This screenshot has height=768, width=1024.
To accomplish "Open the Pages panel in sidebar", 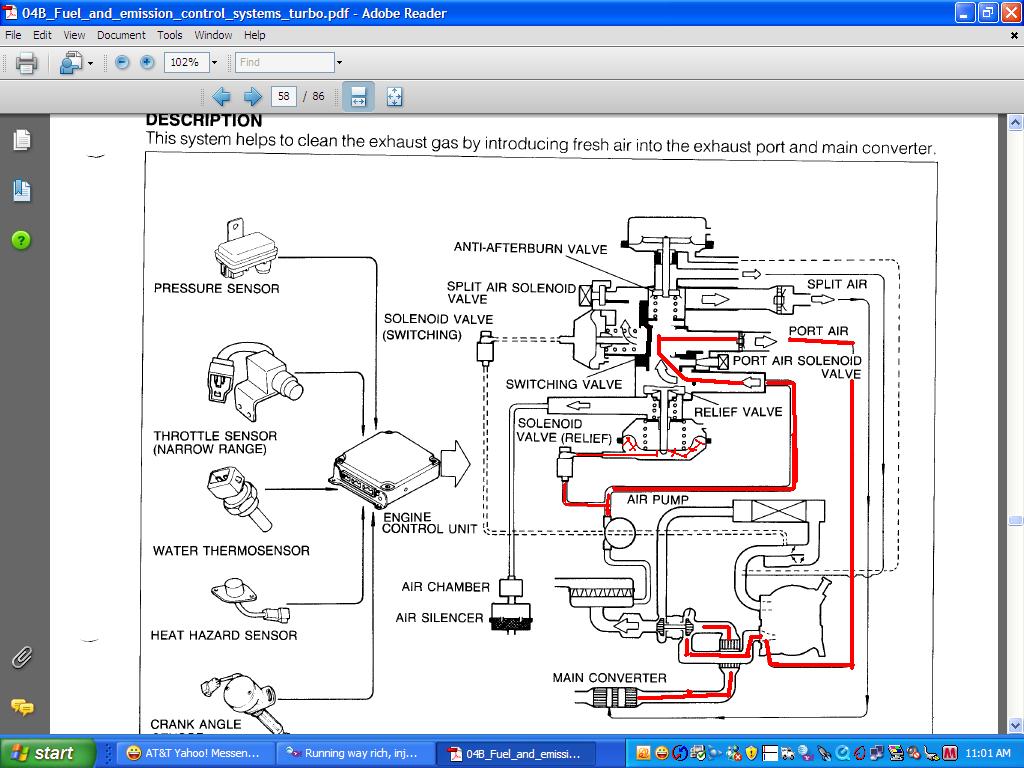I will click(x=22, y=139).
